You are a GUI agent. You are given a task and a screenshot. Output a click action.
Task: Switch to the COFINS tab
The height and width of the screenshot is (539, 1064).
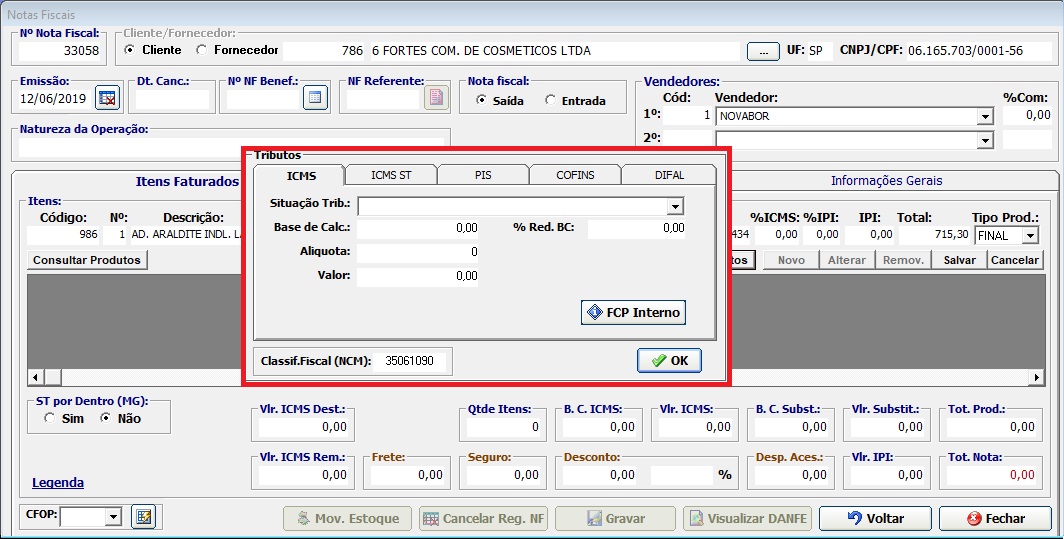575,175
